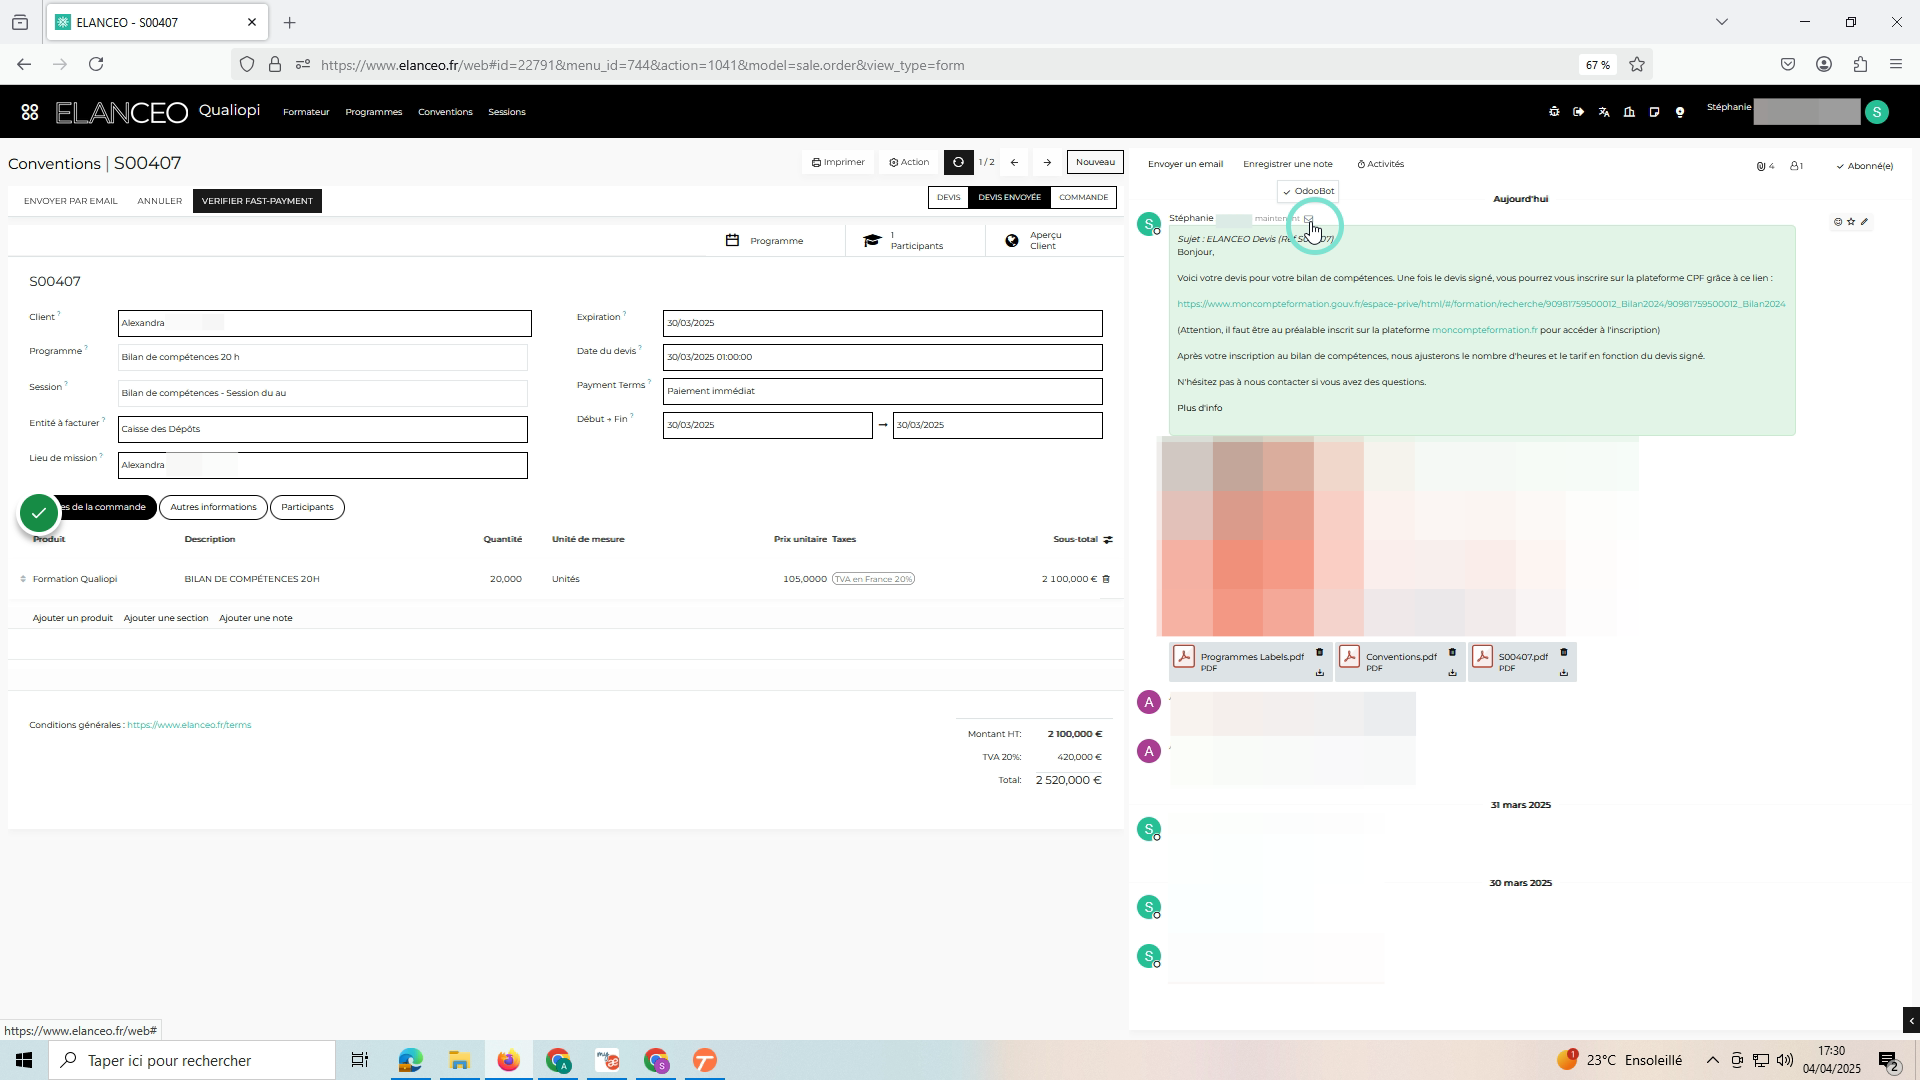Go to previous record with left arrow
Image resolution: width=1920 pixels, height=1080 pixels.
[x=1014, y=162]
